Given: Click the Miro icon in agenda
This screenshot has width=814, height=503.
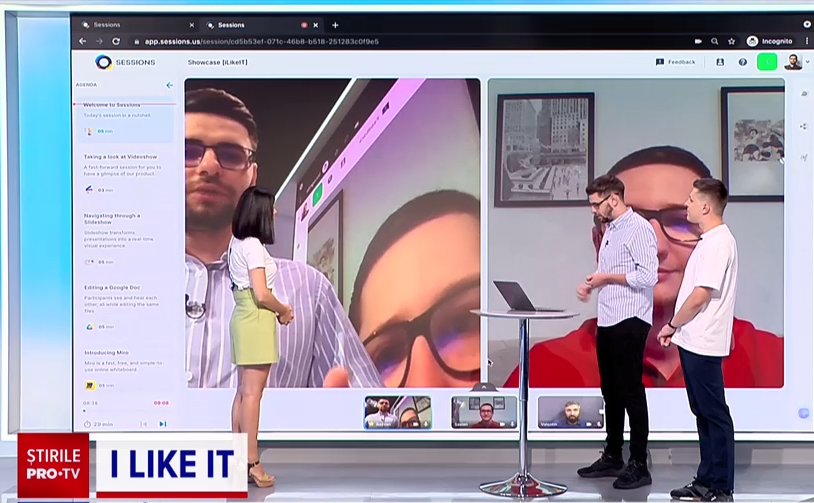Looking at the screenshot, I should [x=89, y=385].
